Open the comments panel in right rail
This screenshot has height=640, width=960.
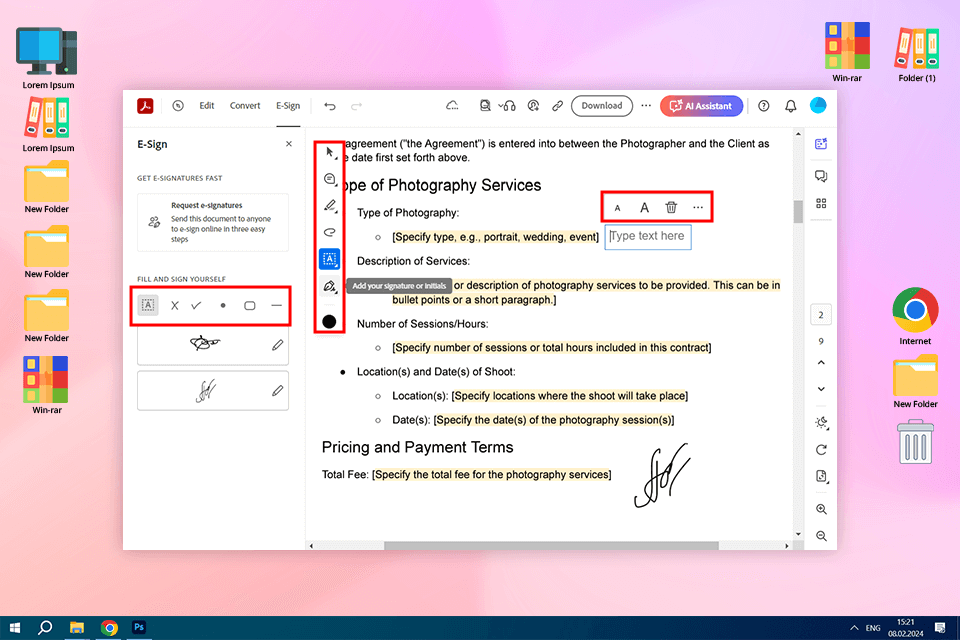click(x=821, y=176)
